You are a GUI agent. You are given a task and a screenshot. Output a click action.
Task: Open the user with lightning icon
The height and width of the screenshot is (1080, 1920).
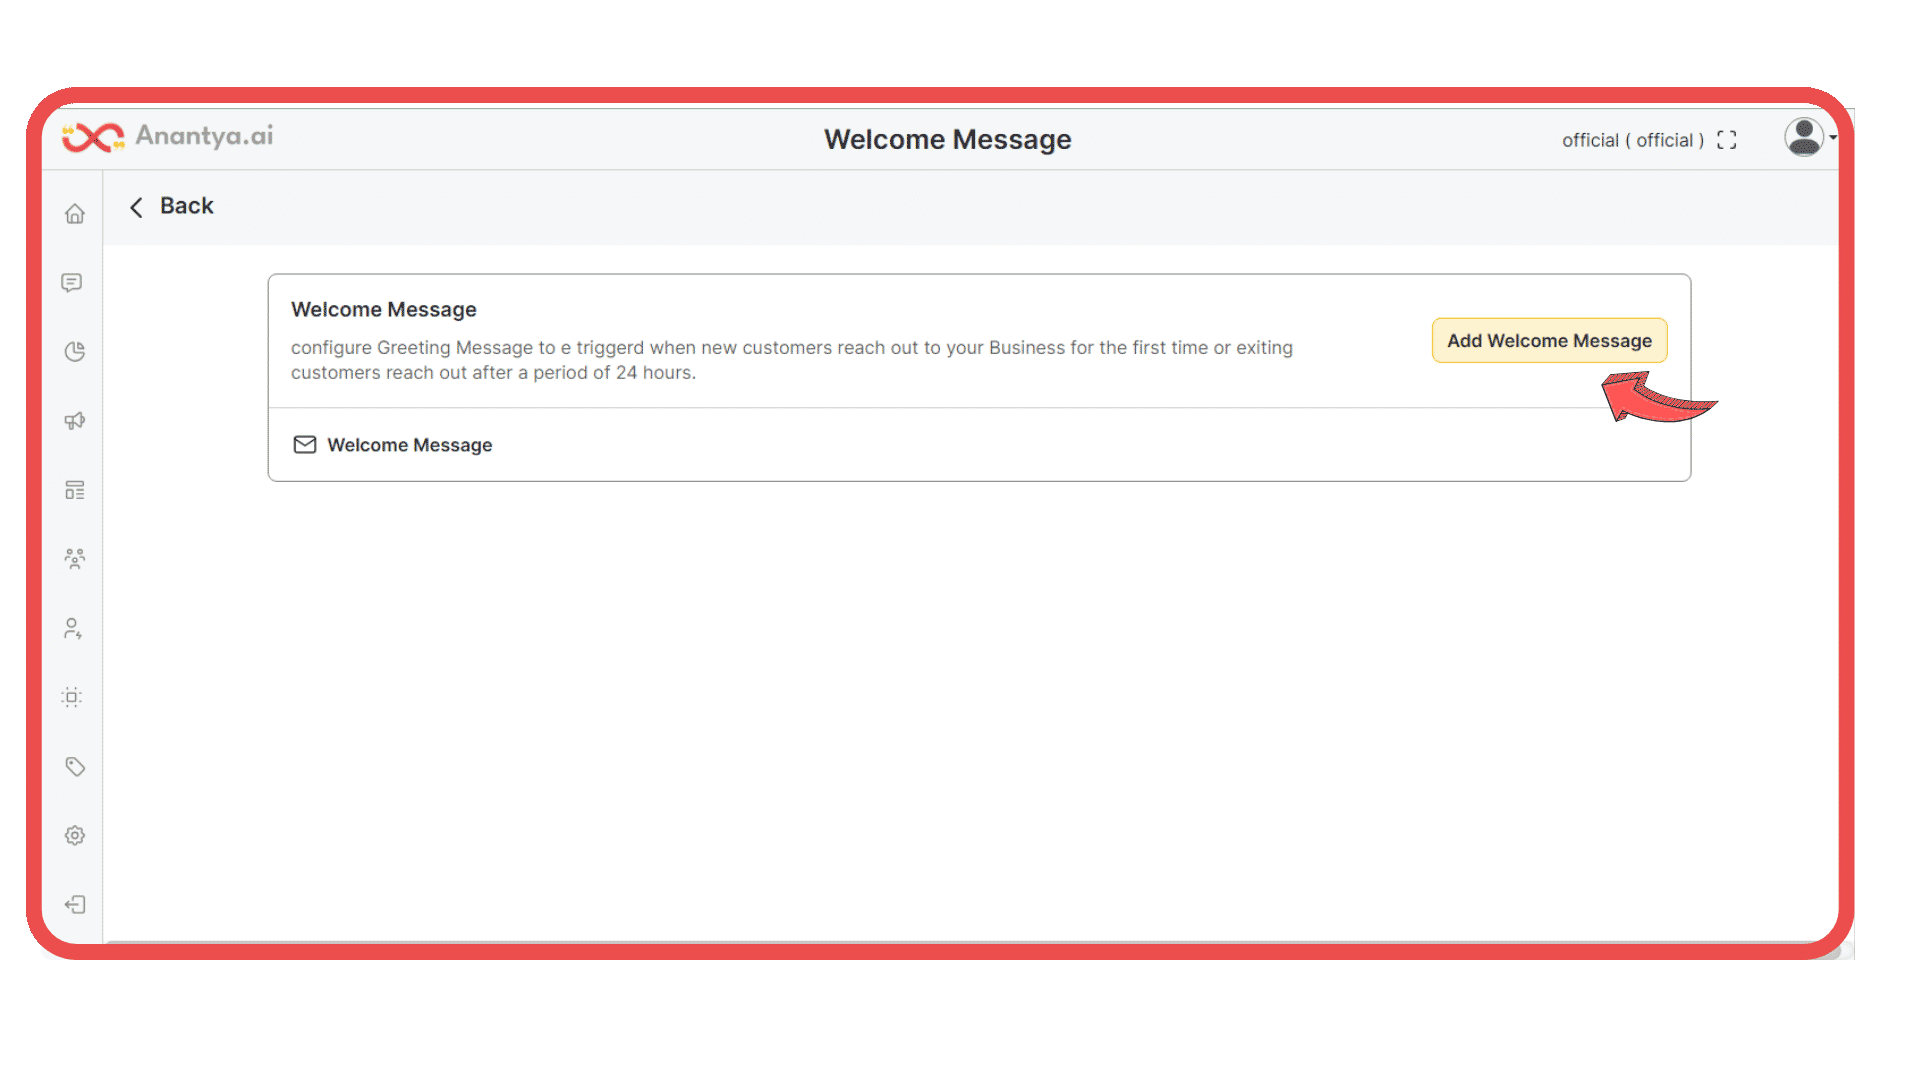pyautogui.click(x=72, y=628)
